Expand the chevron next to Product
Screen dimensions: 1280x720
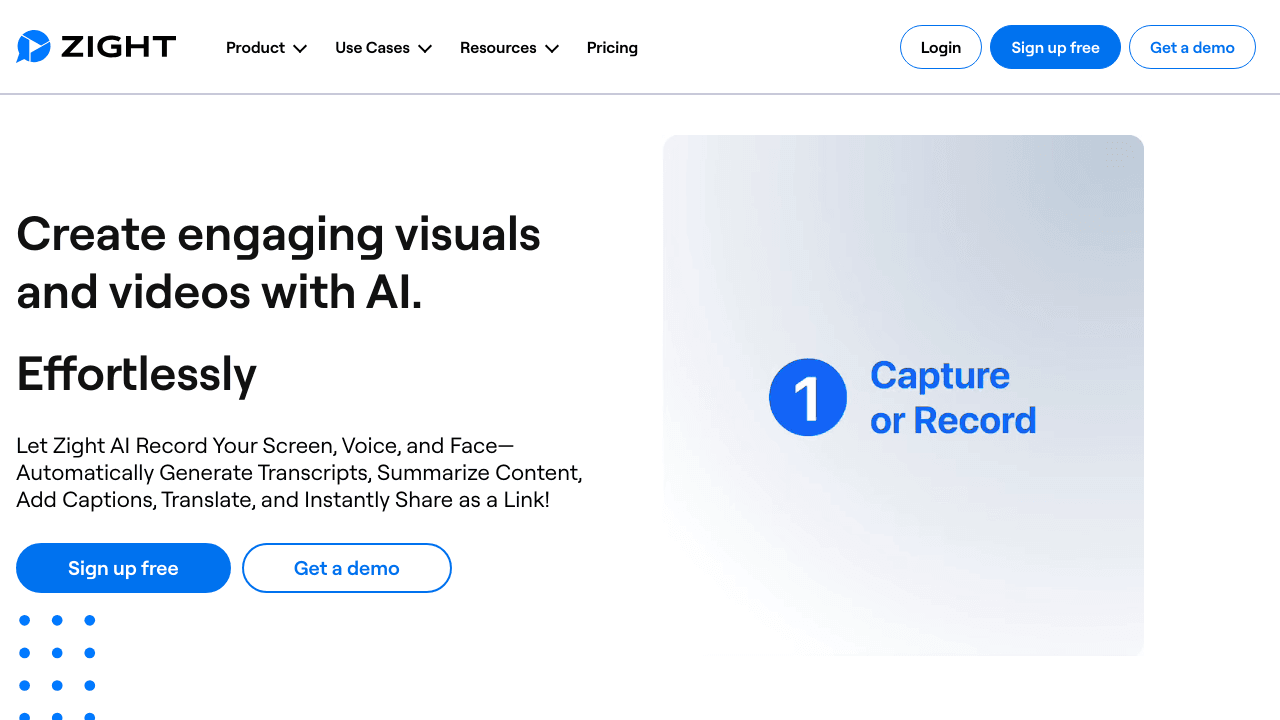pyautogui.click(x=300, y=49)
